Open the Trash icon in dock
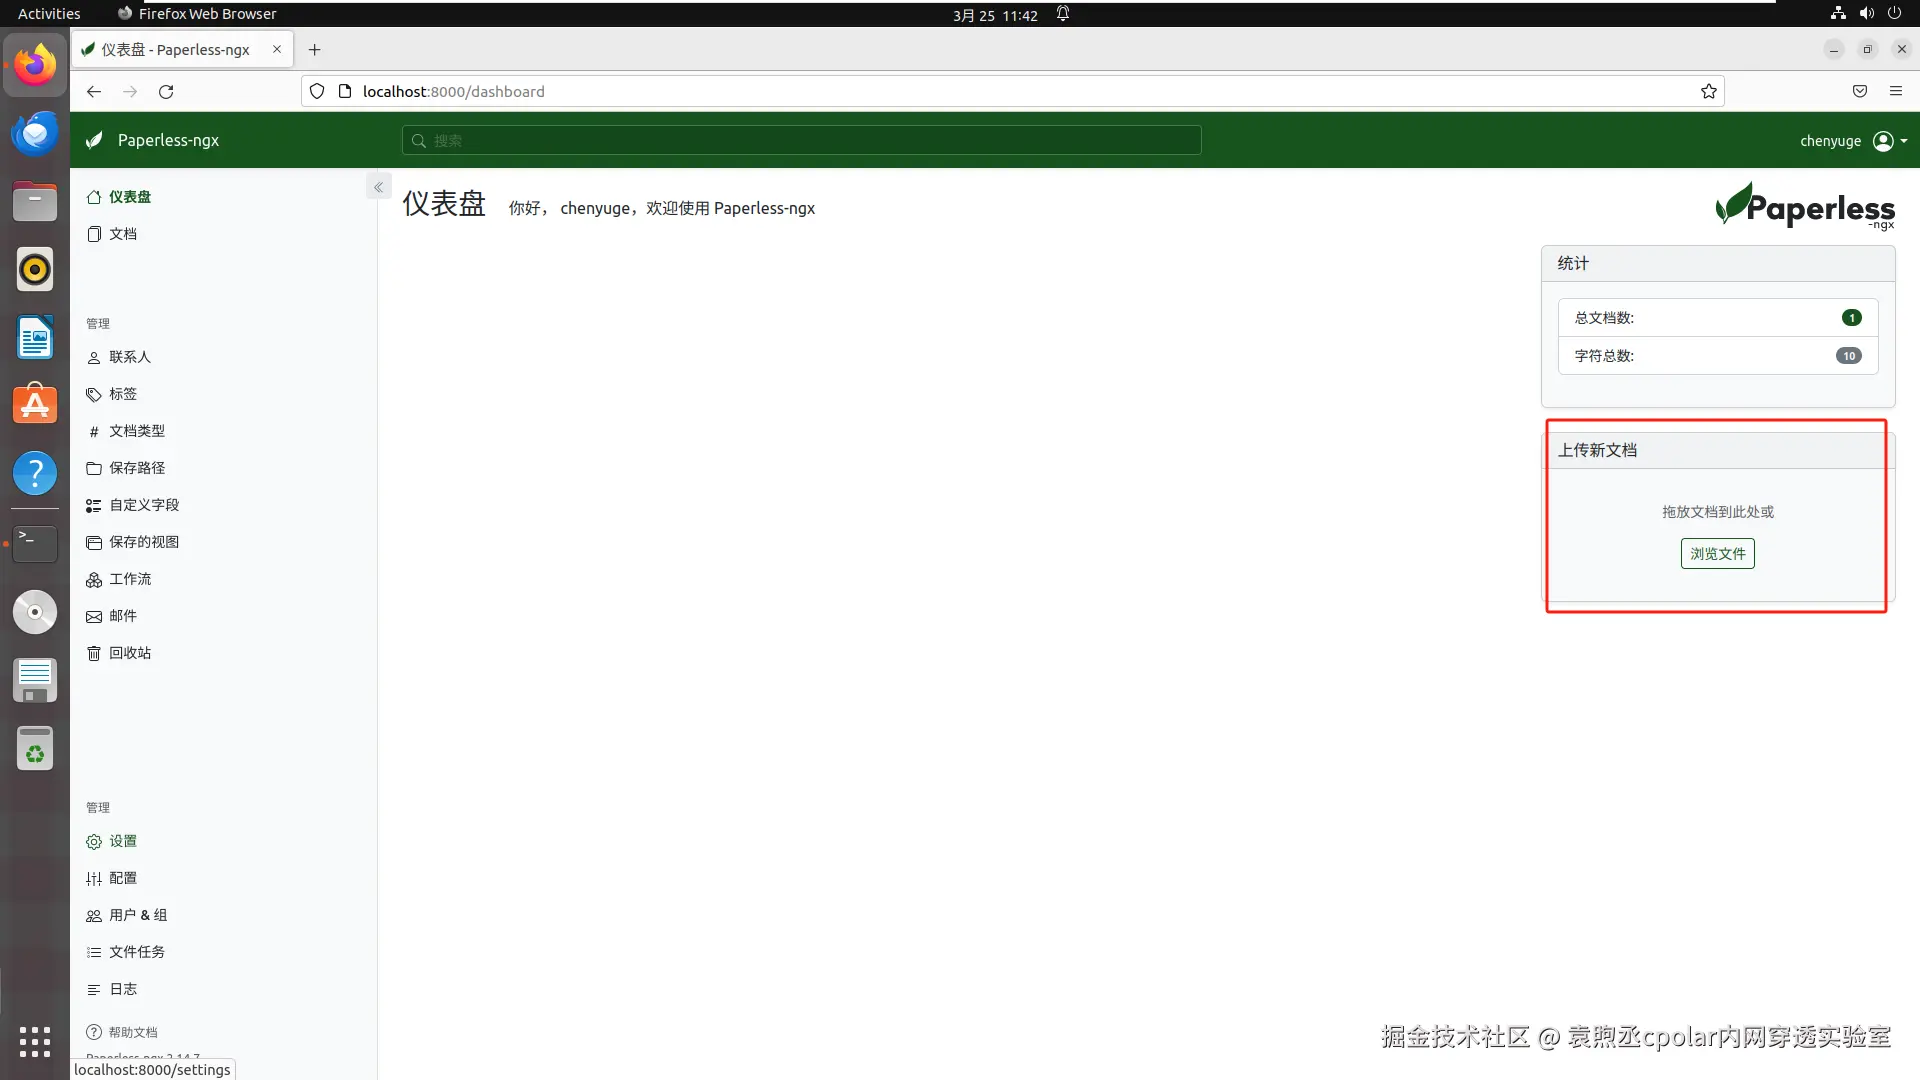 [x=35, y=748]
